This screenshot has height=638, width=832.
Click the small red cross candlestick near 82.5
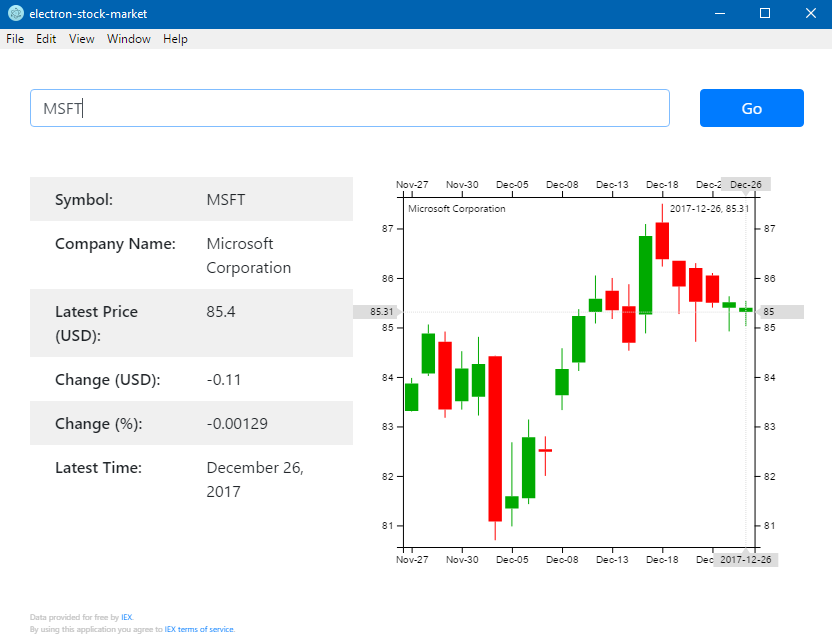coord(545,451)
